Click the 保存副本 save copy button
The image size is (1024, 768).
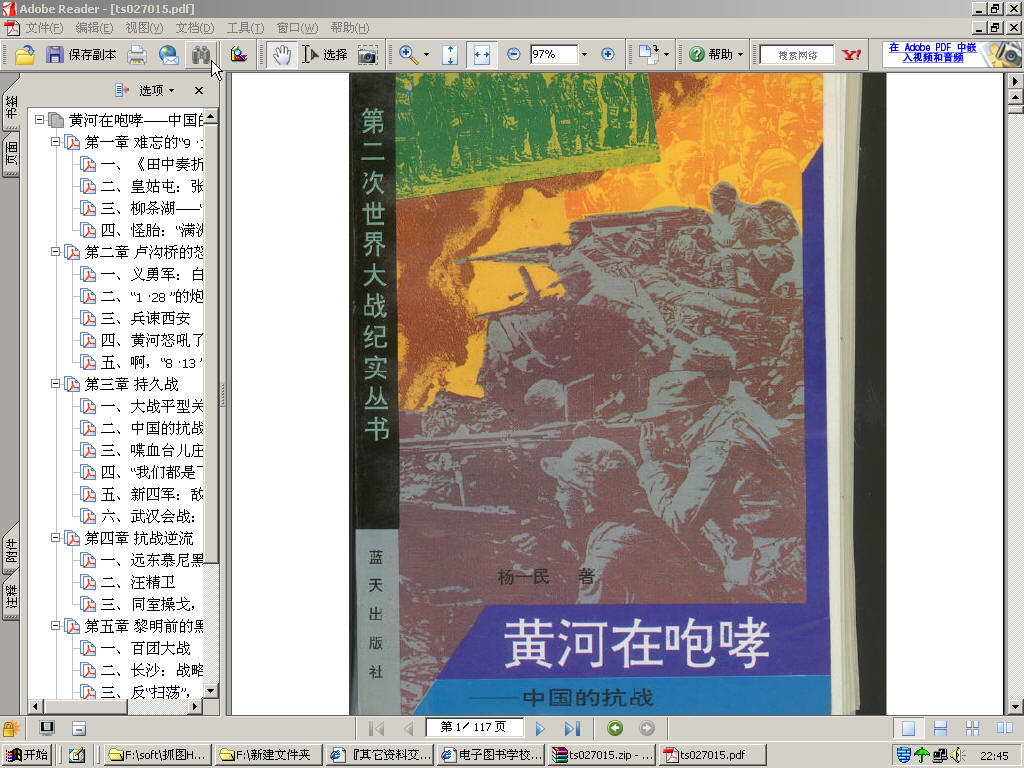click(x=81, y=55)
